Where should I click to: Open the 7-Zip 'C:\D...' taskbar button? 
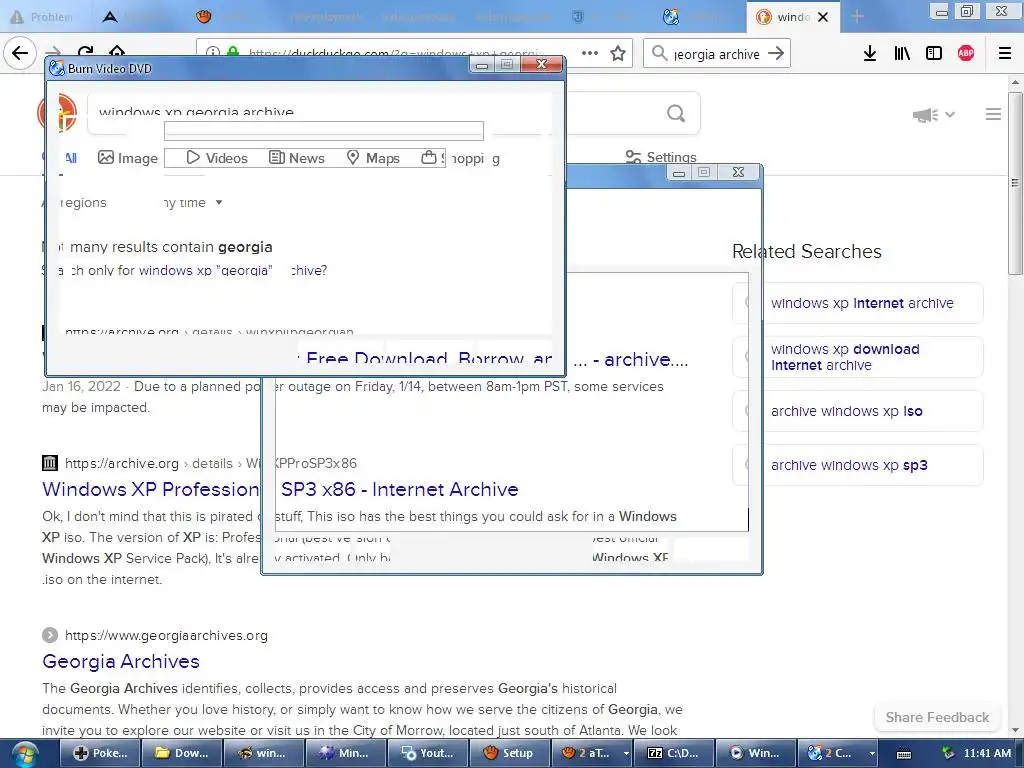673,753
